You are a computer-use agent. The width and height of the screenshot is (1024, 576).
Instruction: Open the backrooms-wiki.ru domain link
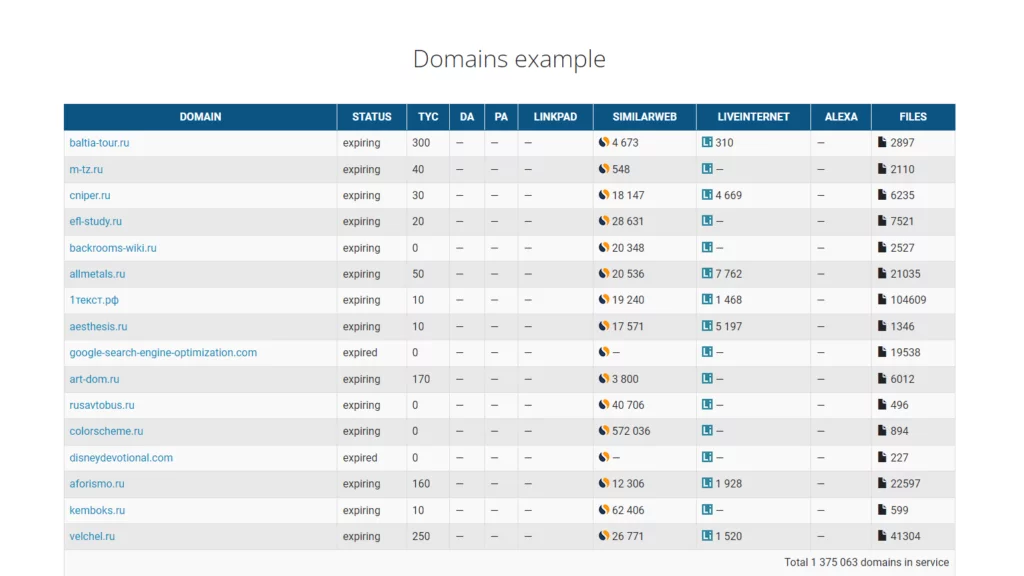(113, 248)
